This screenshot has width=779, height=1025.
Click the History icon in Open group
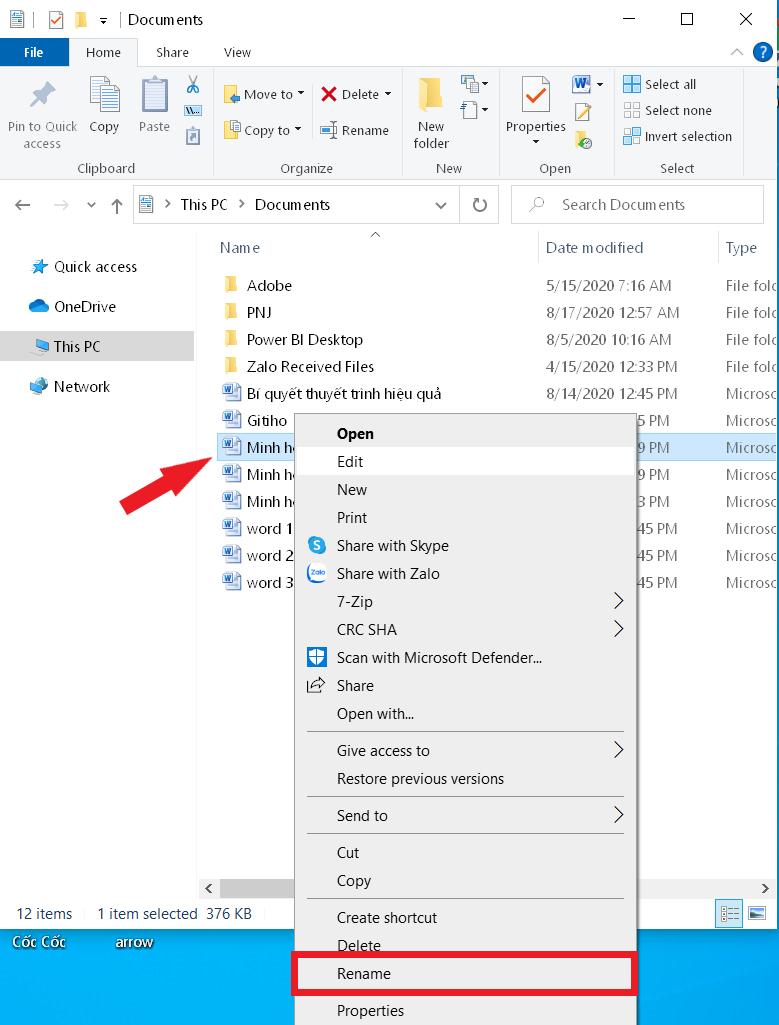(x=583, y=139)
